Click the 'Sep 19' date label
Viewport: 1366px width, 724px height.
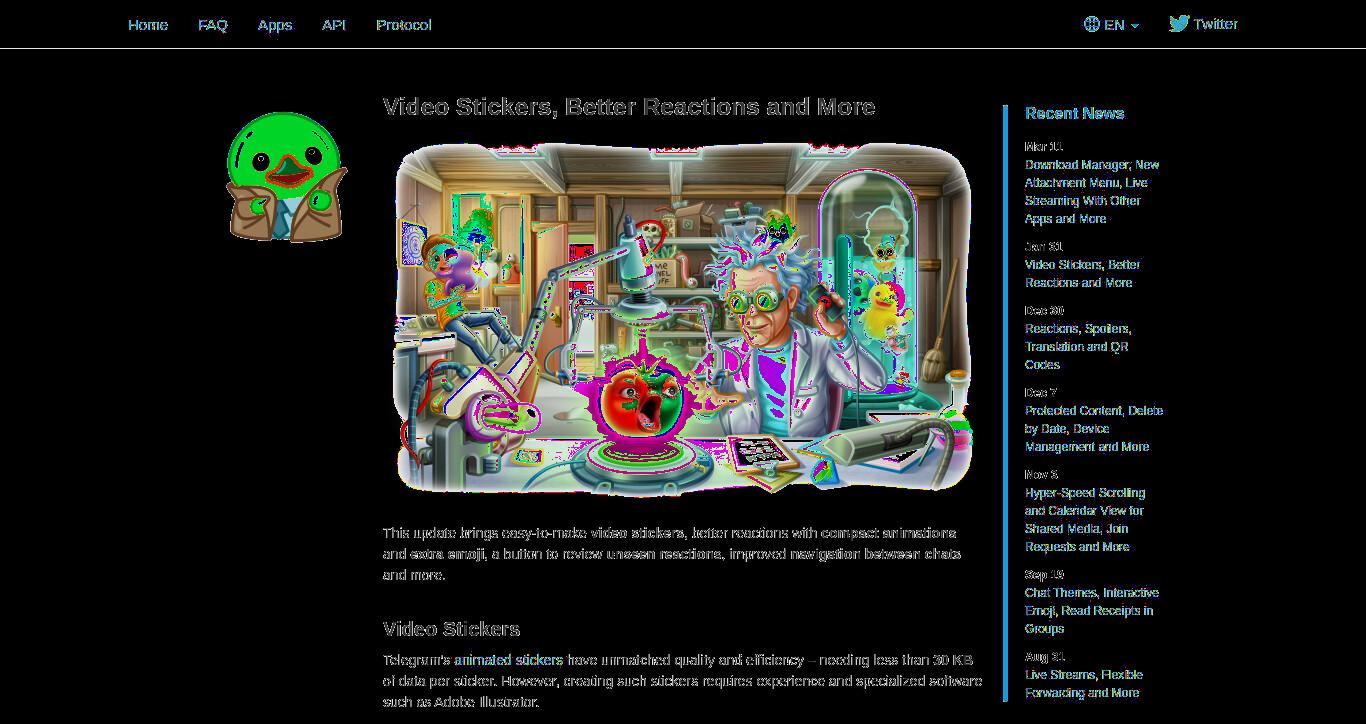(1044, 575)
